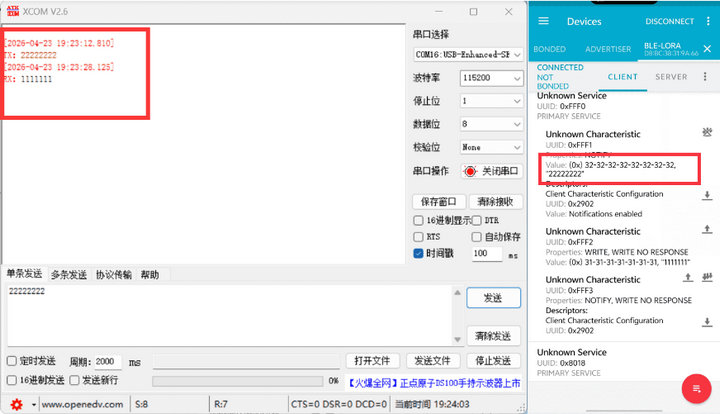This screenshot has width=720, height=414.
Task: Toggle notifications icon for characteristic 0xFFF1
Action: click(x=707, y=132)
